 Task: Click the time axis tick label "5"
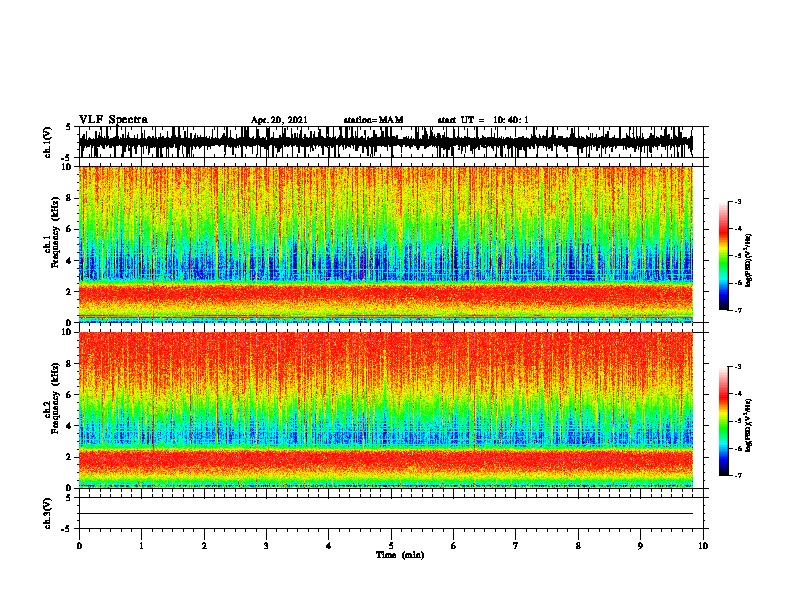(391, 546)
